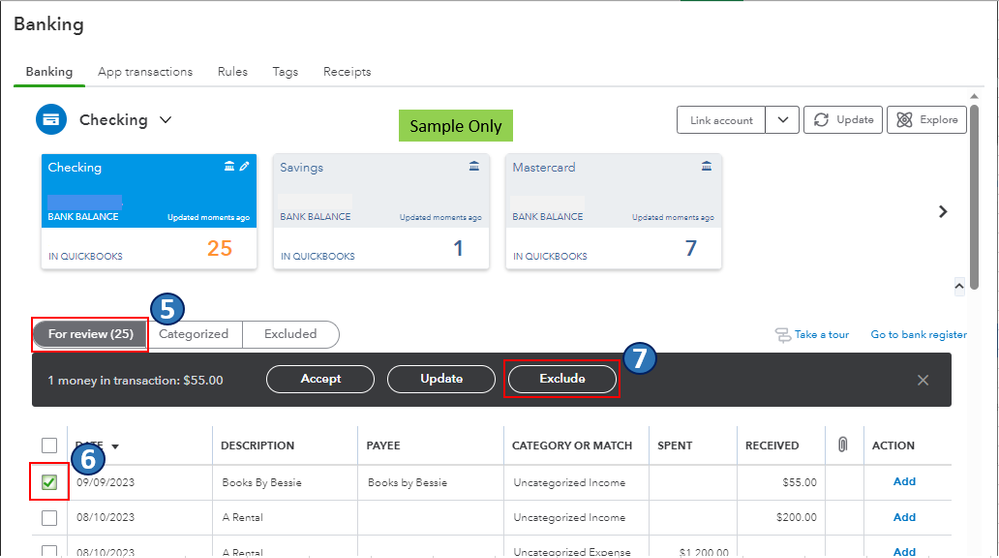Screen dimensions: 999x558
Task: Toggle the select-all header checkbox
Action: [x=49, y=446]
